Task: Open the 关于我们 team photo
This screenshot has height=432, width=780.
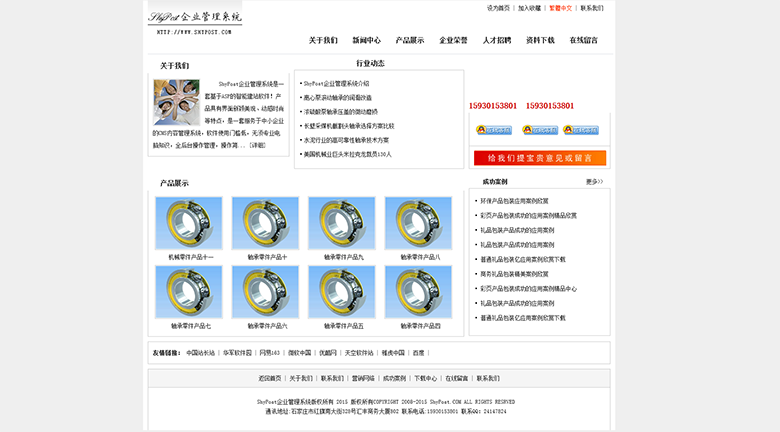Action: [x=176, y=102]
